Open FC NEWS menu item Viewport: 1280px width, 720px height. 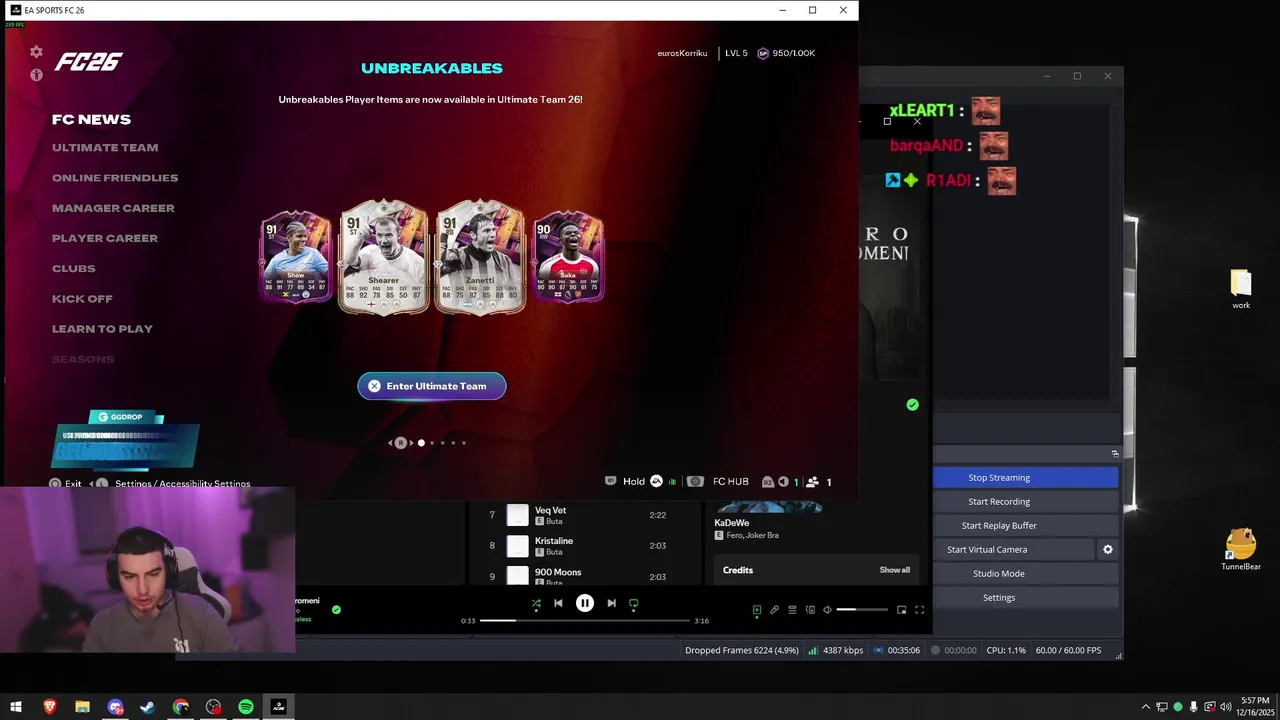91,119
